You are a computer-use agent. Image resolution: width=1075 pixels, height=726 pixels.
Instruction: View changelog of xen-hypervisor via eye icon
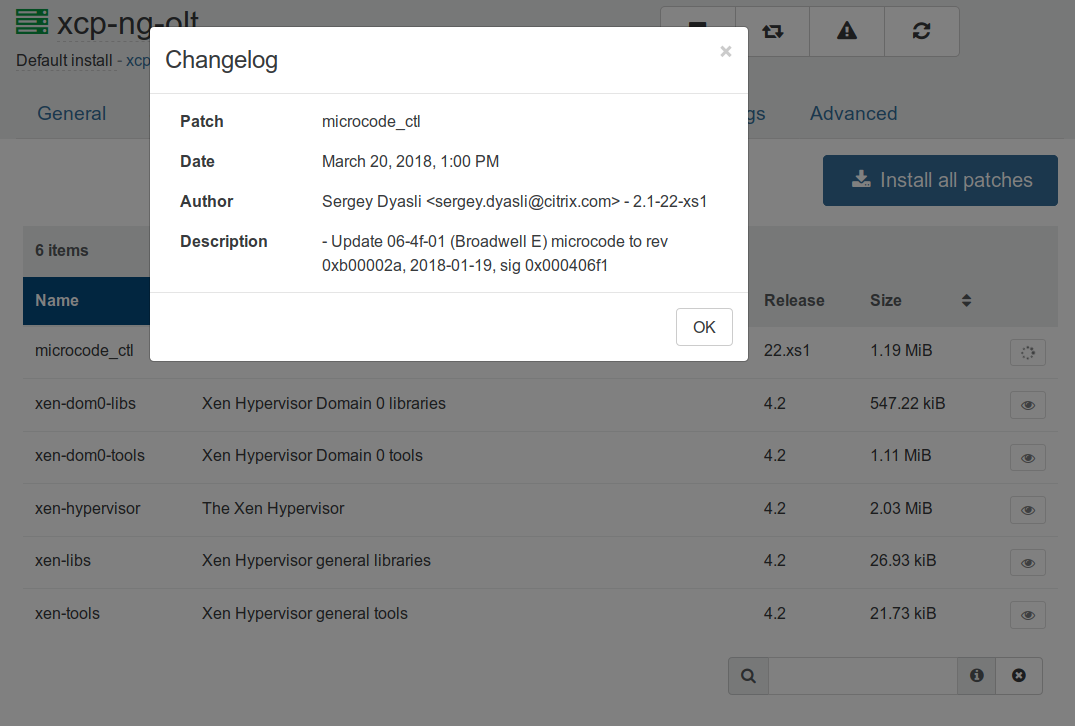[1028, 510]
